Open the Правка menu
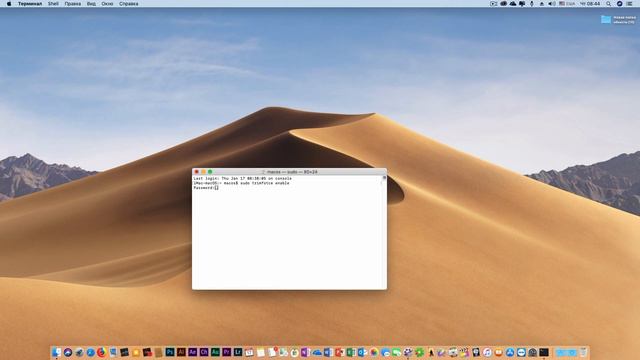This screenshot has height=360, width=640. pos(73,4)
